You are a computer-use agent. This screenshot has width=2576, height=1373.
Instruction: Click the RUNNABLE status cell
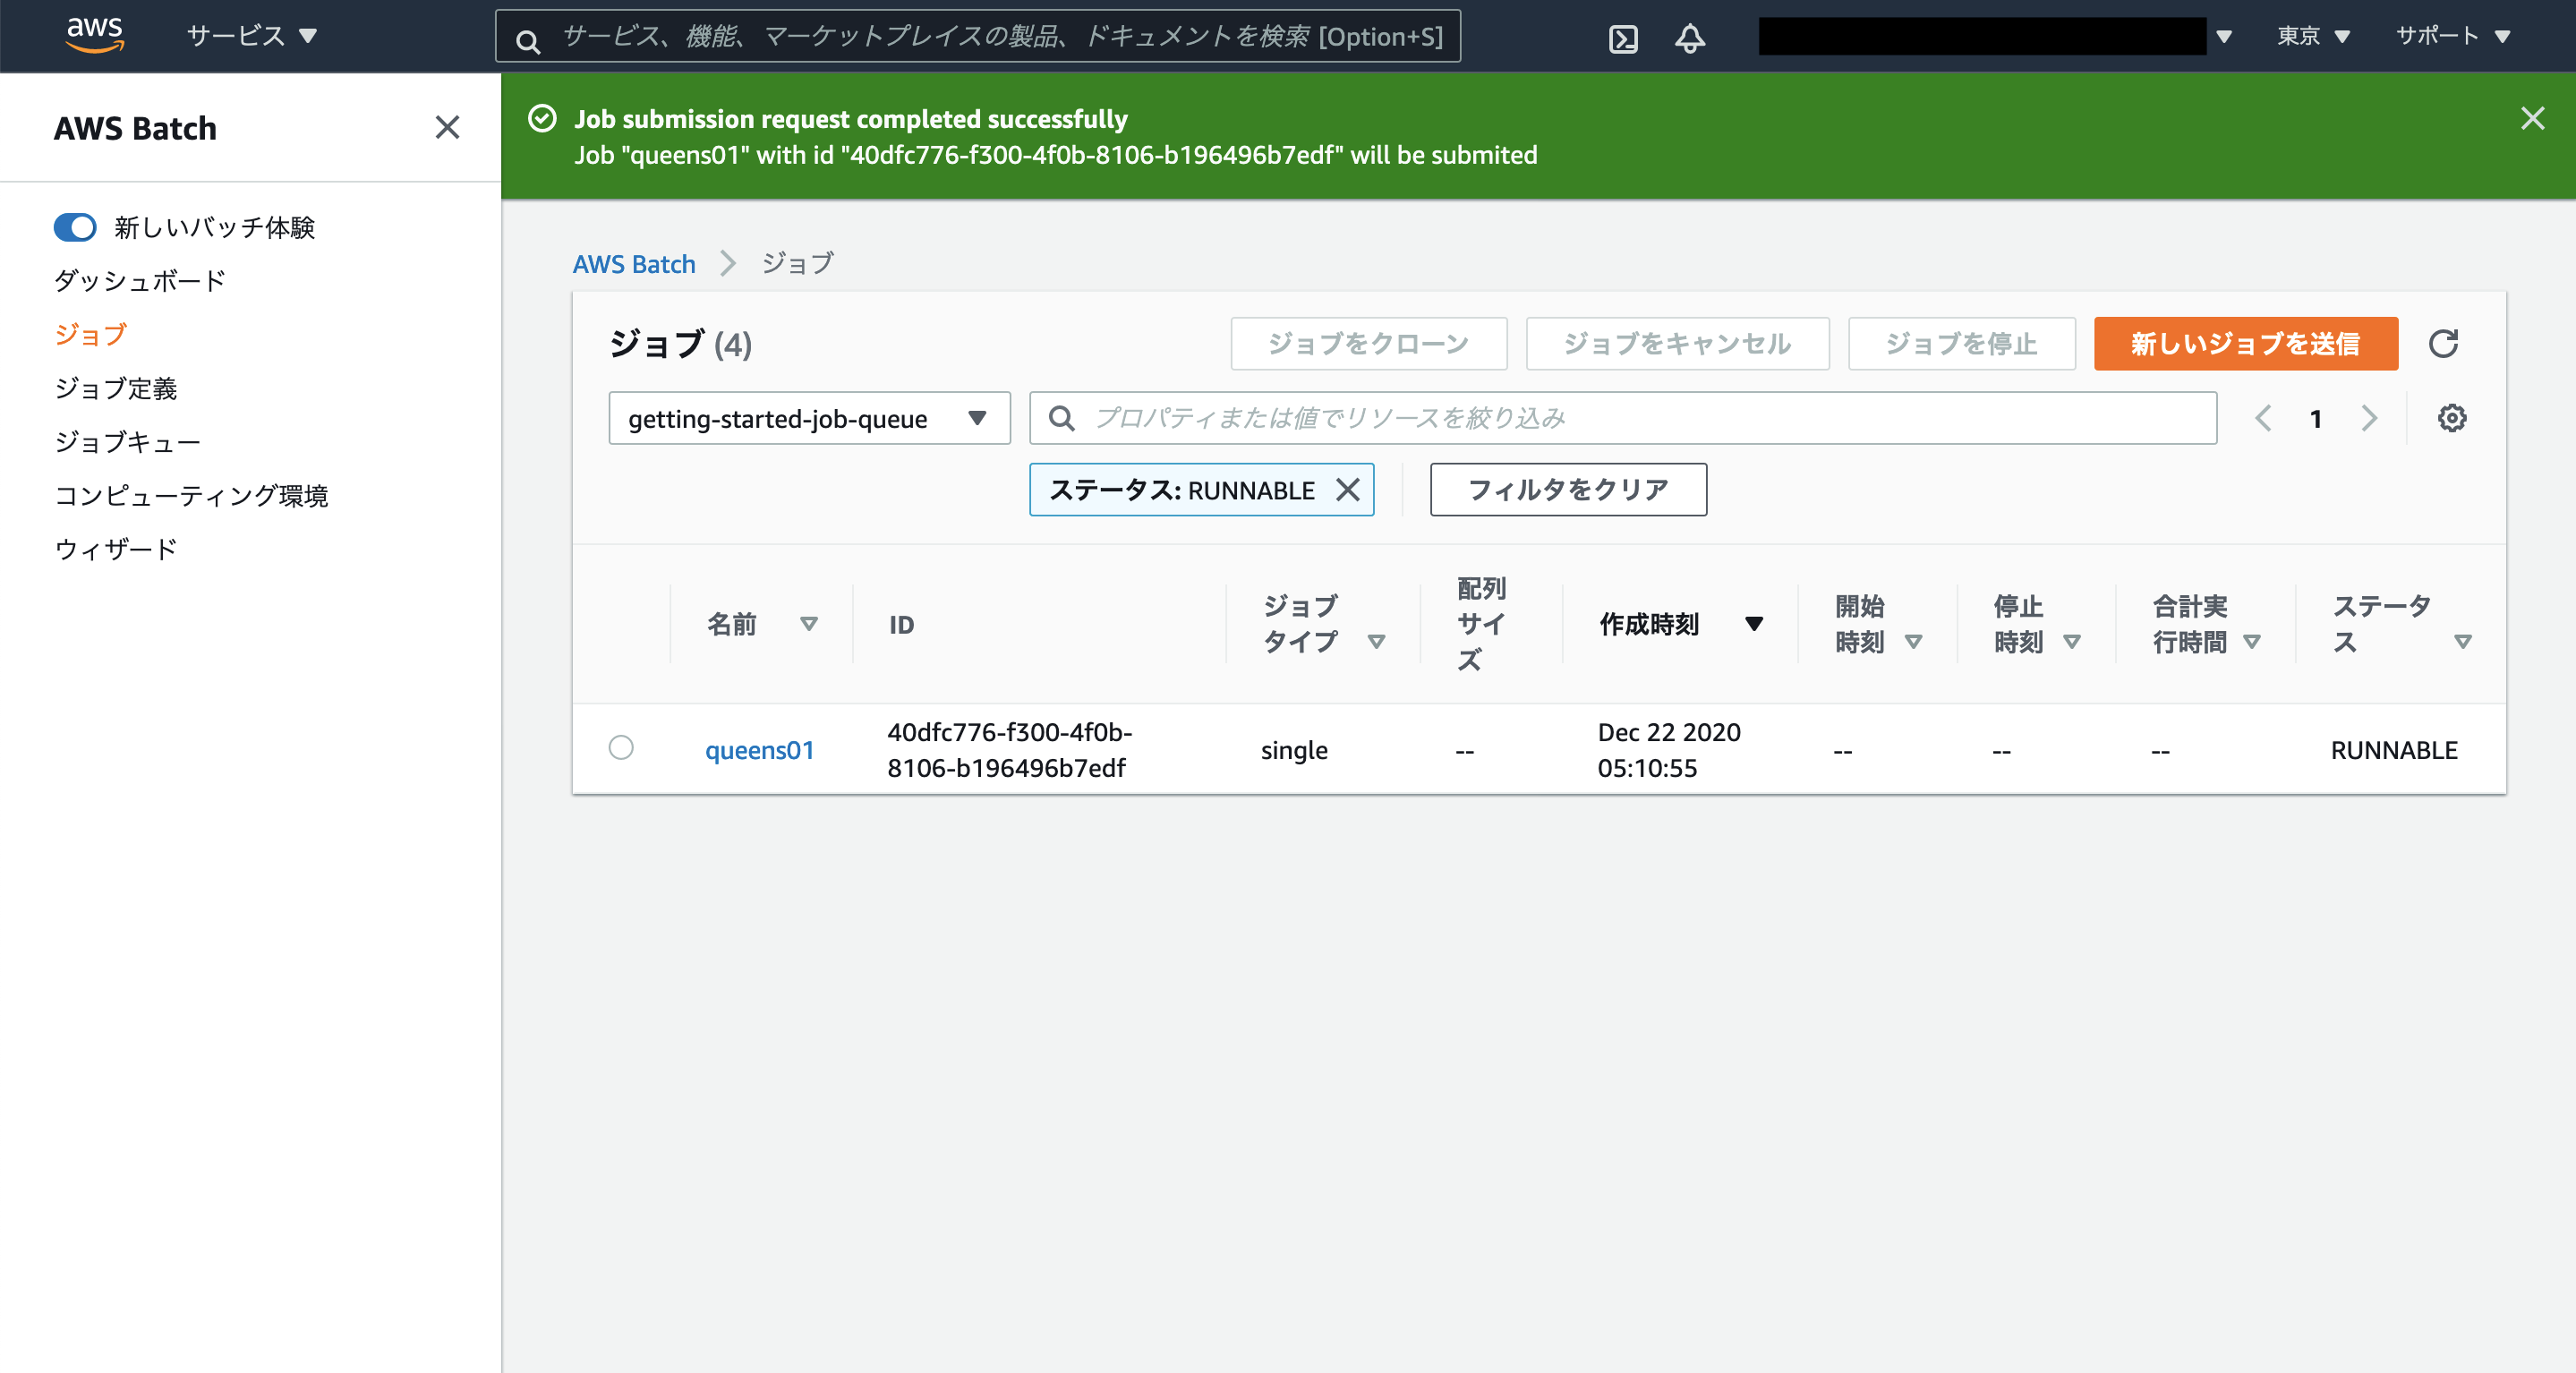2393,750
